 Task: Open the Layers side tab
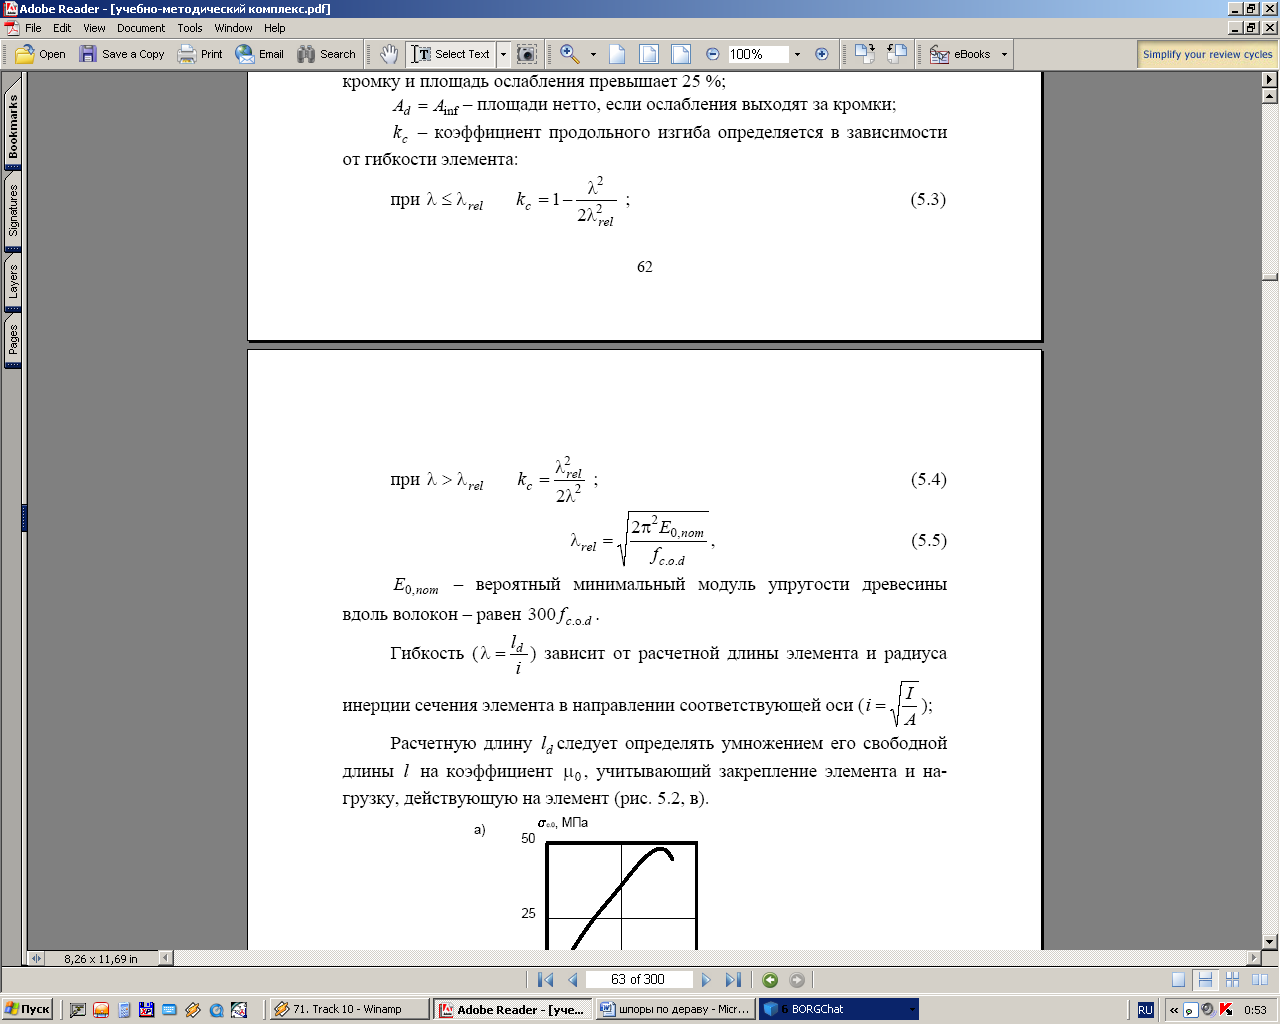pyautogui.click(x=13, y=282)
